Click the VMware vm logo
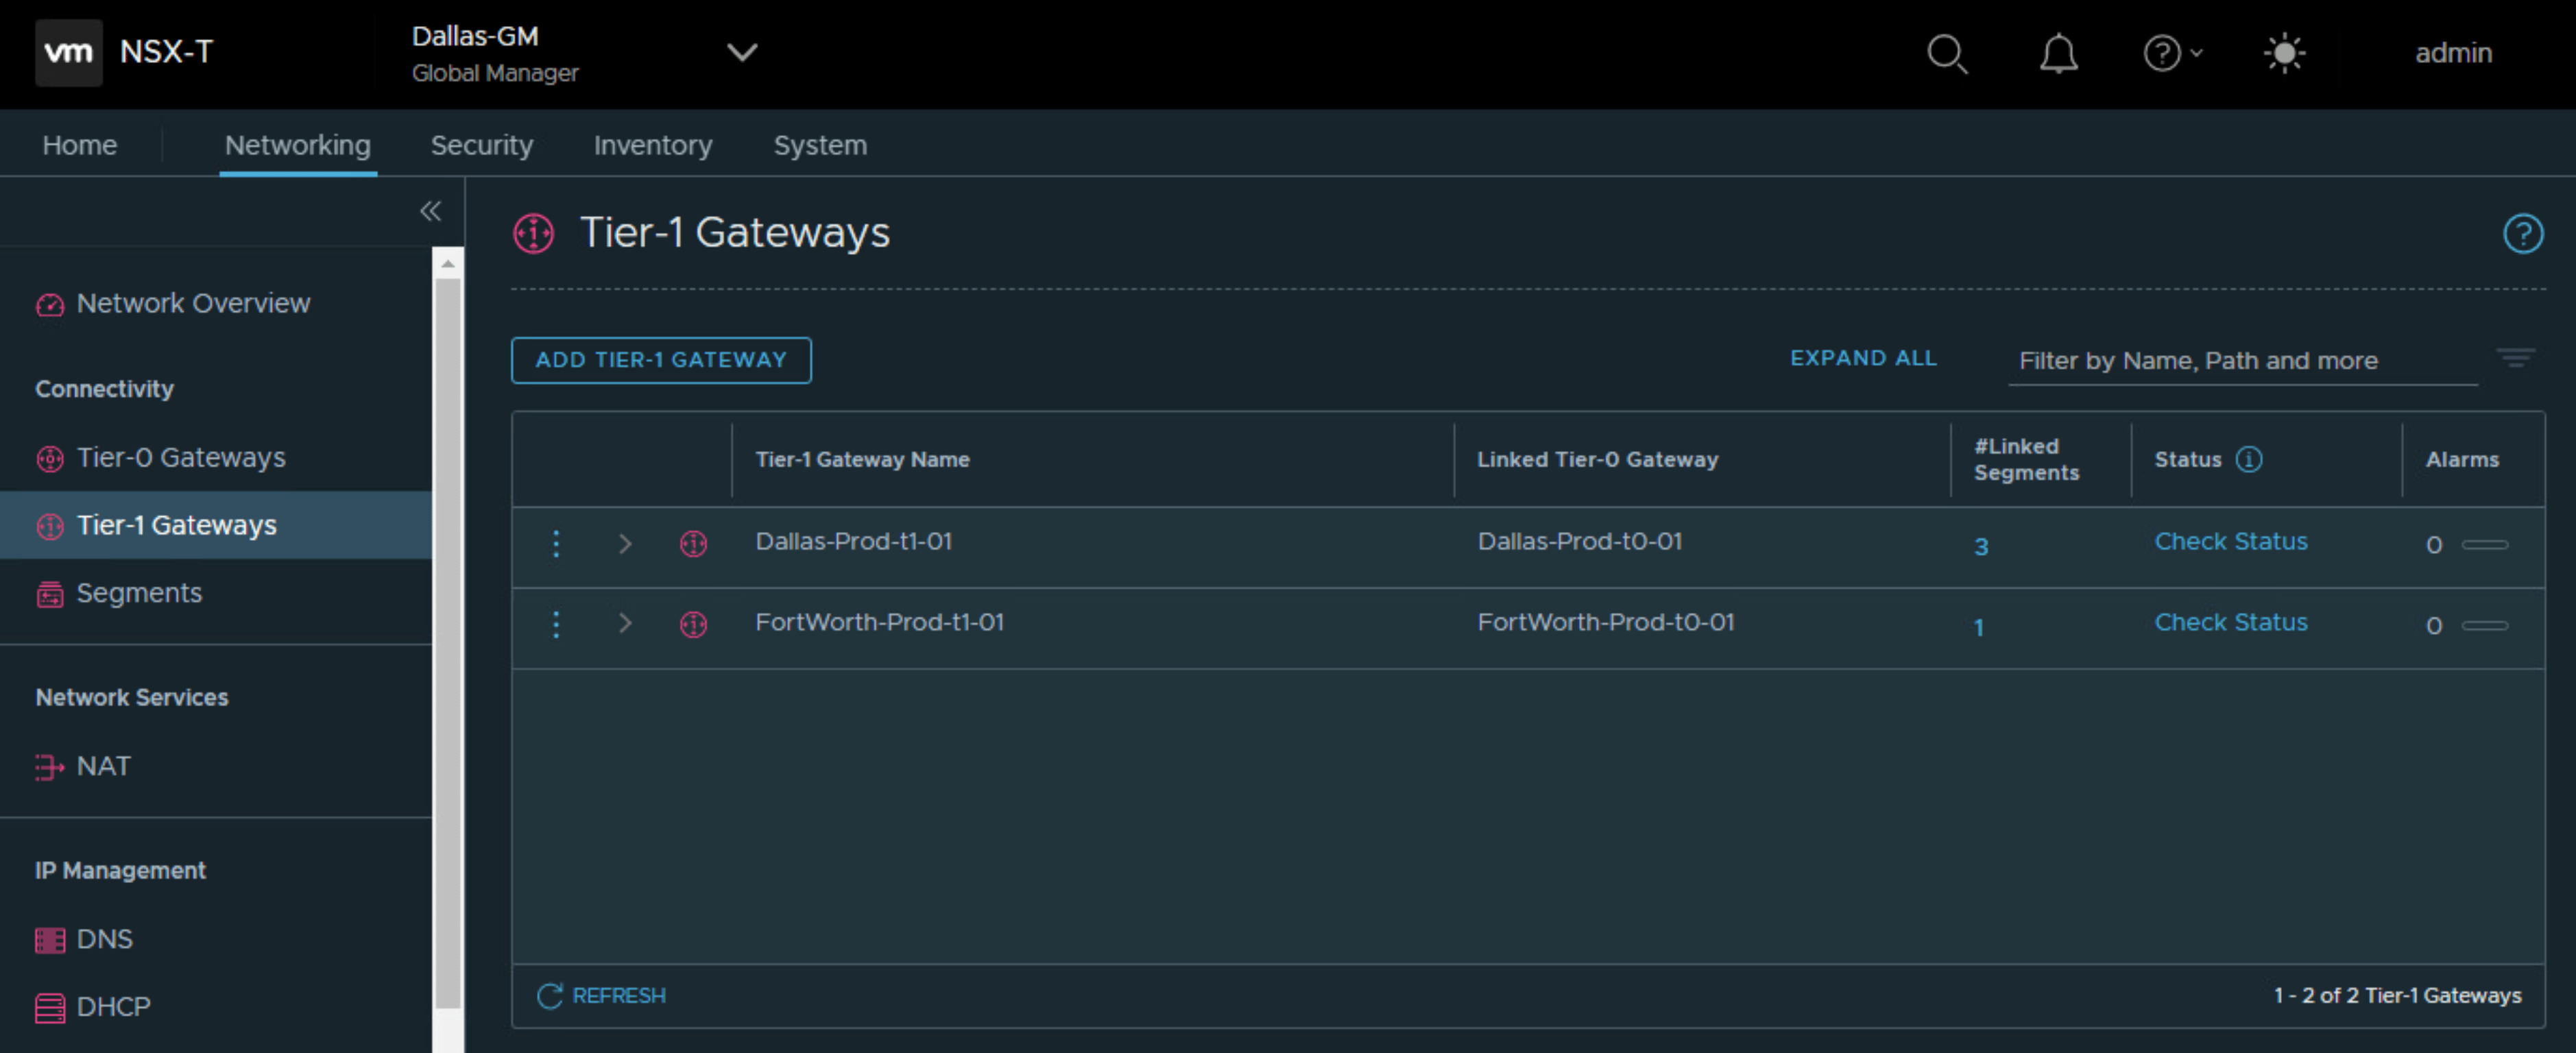This screenshot has height=1053, width=2576. click(x=68, y=52)
